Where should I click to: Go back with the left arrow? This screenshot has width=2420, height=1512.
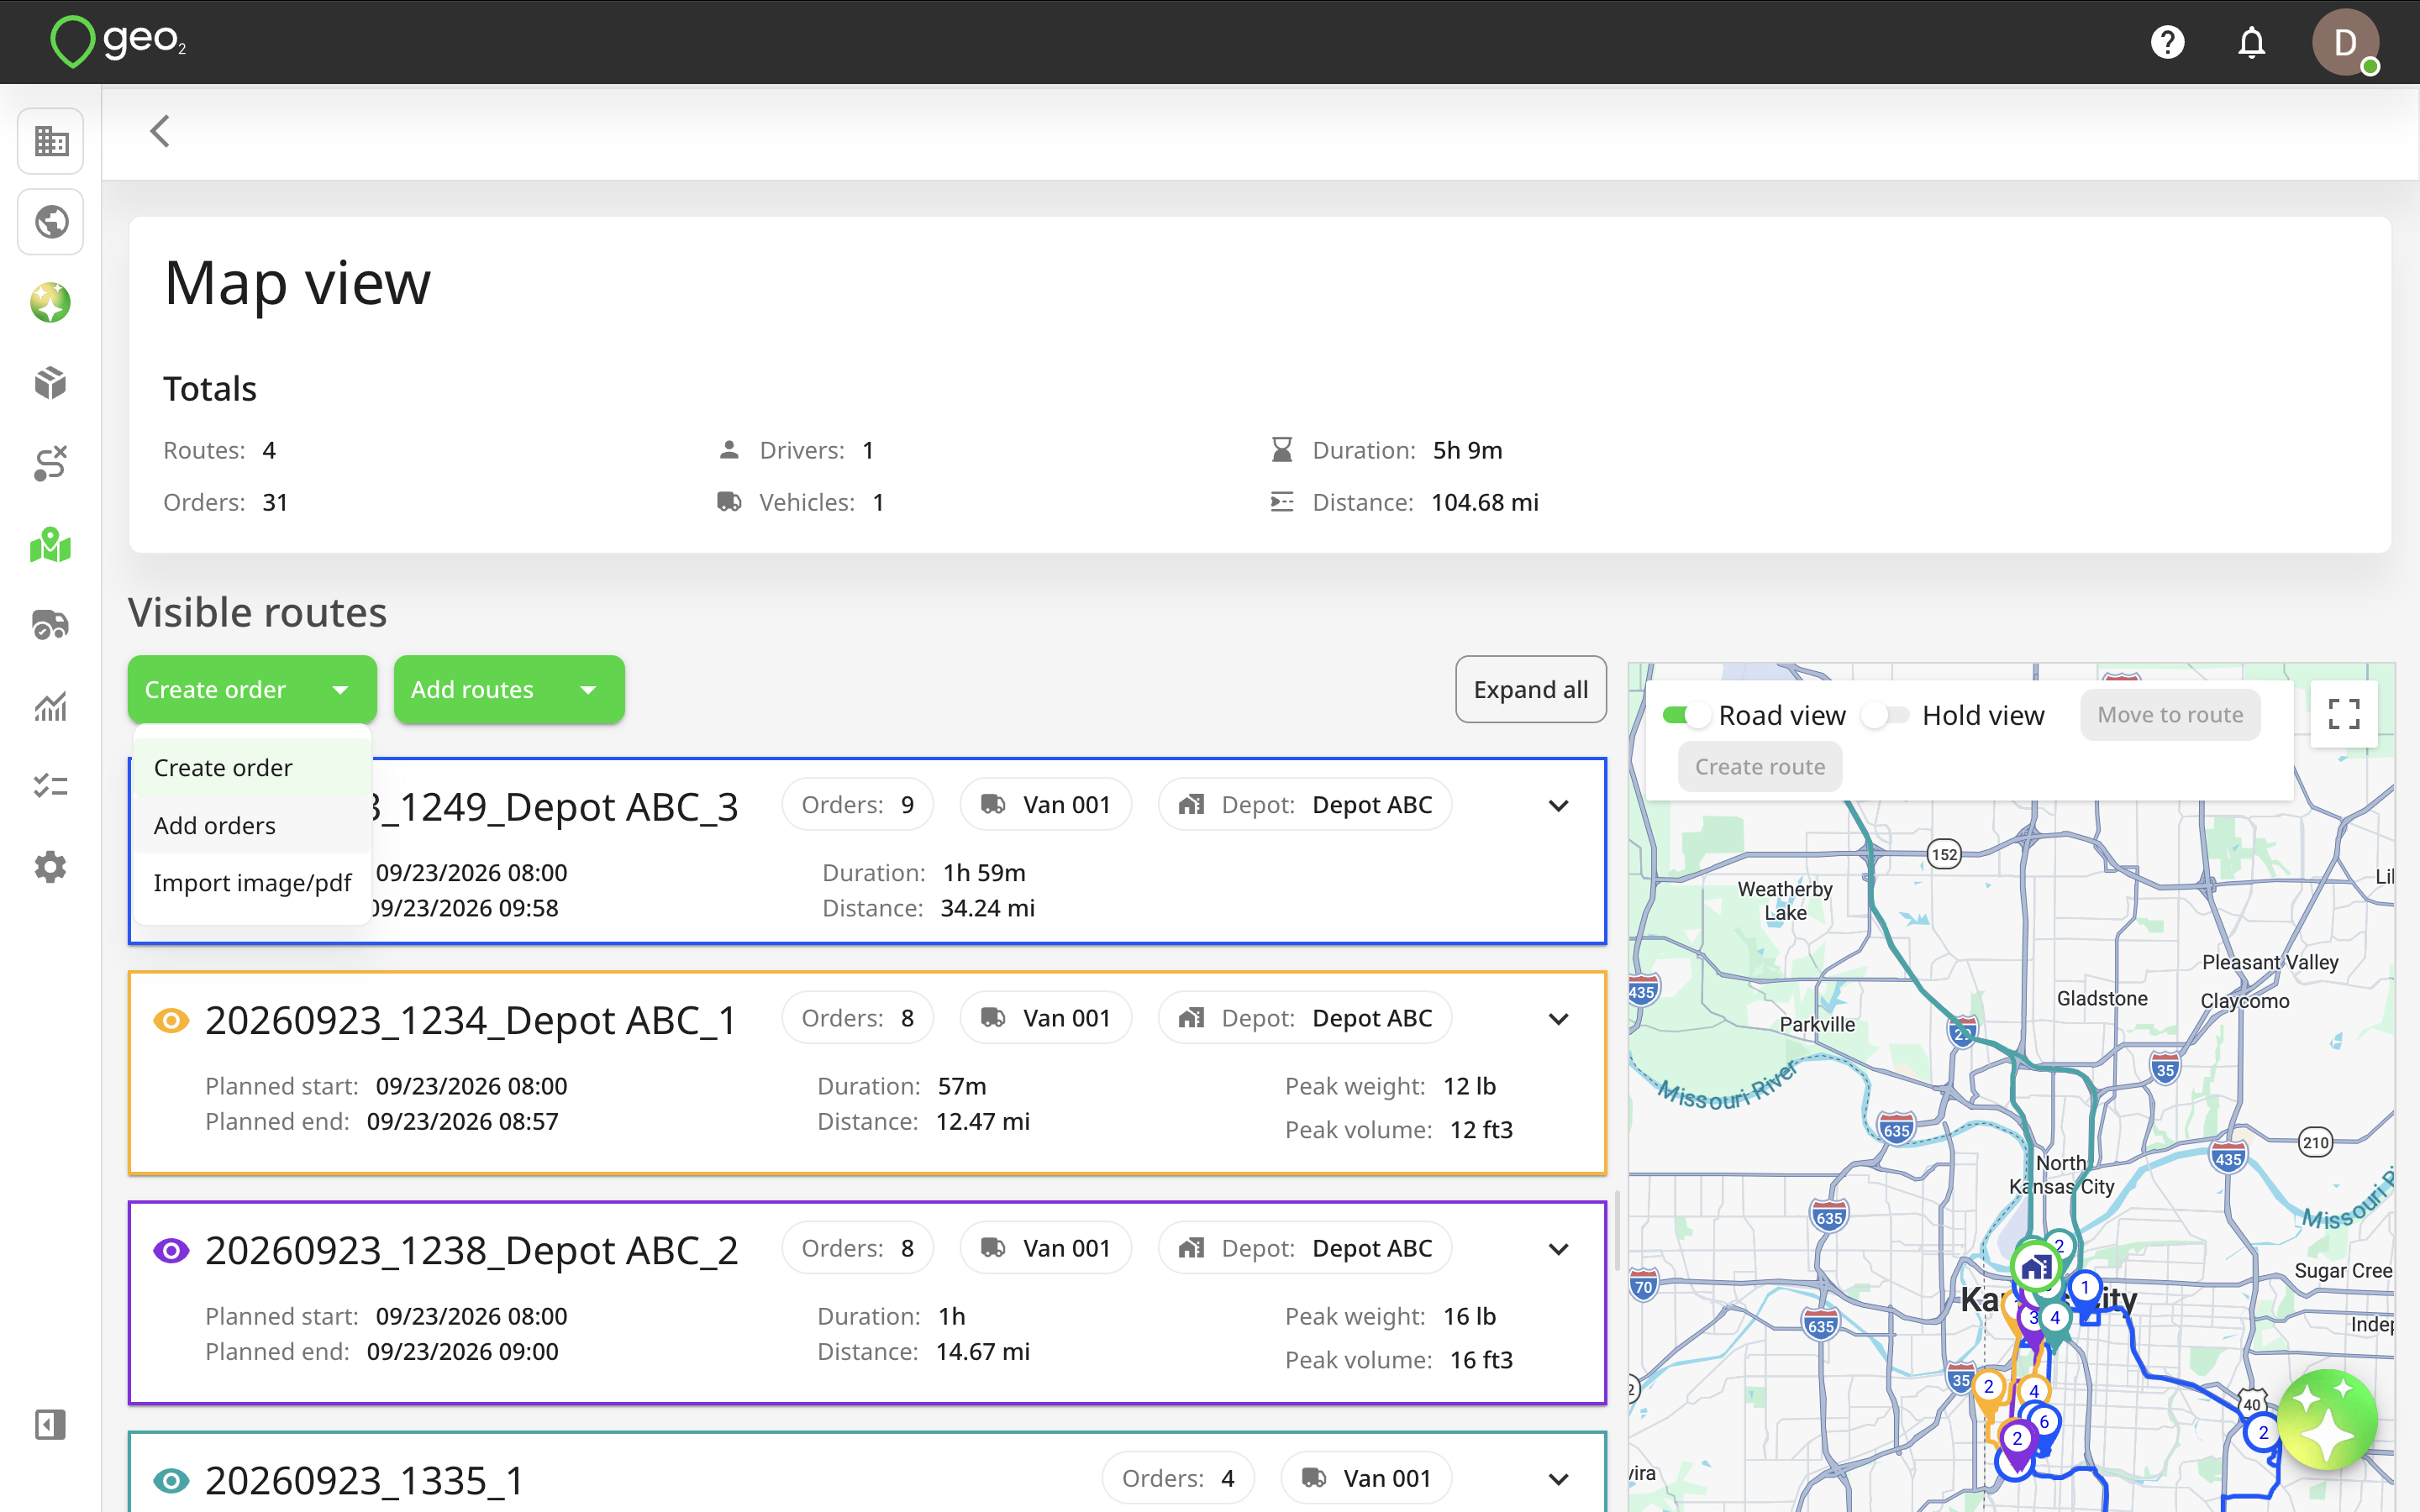point(159,131)
